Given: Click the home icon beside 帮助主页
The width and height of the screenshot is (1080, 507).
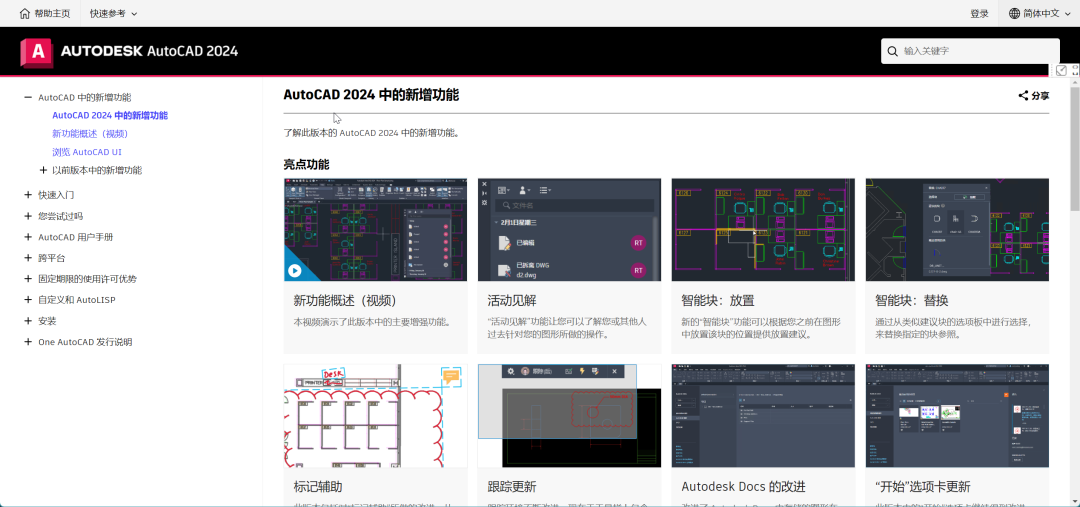Looking at the screenshot, I should coord(25,13).
